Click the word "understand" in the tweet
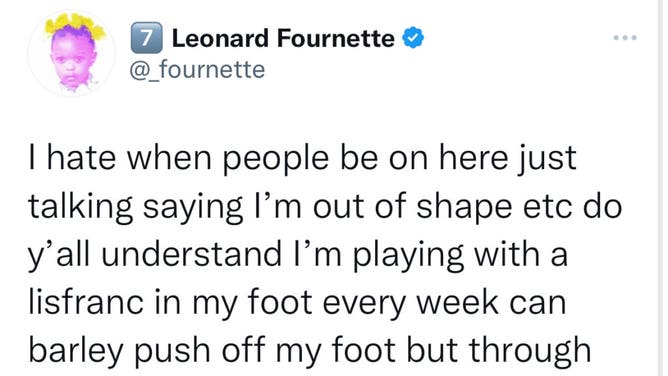The image size is (668, 376). [191, 254]
